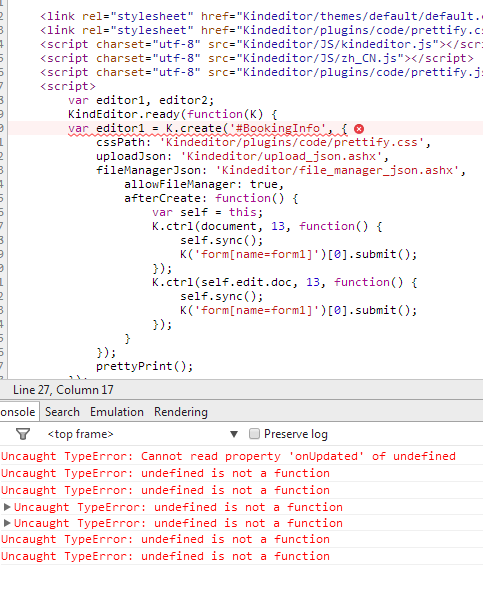This screenshot has height=596, width=483.
Task: Click the last Uncaught TypeError message
Action: [x=165, y=556]
